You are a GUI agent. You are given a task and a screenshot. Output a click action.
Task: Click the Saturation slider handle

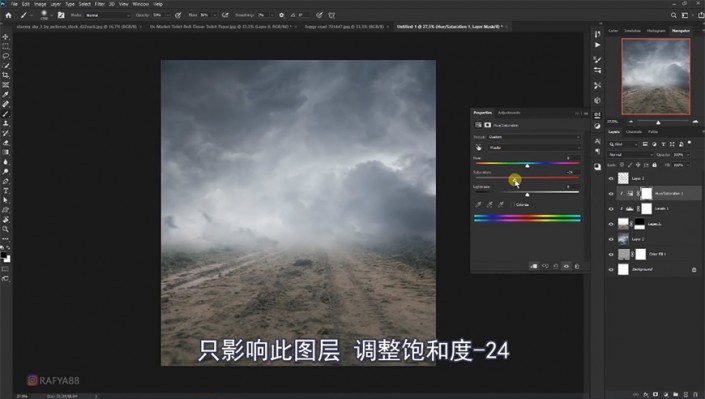pyautogui.click(x=515, y=180)
